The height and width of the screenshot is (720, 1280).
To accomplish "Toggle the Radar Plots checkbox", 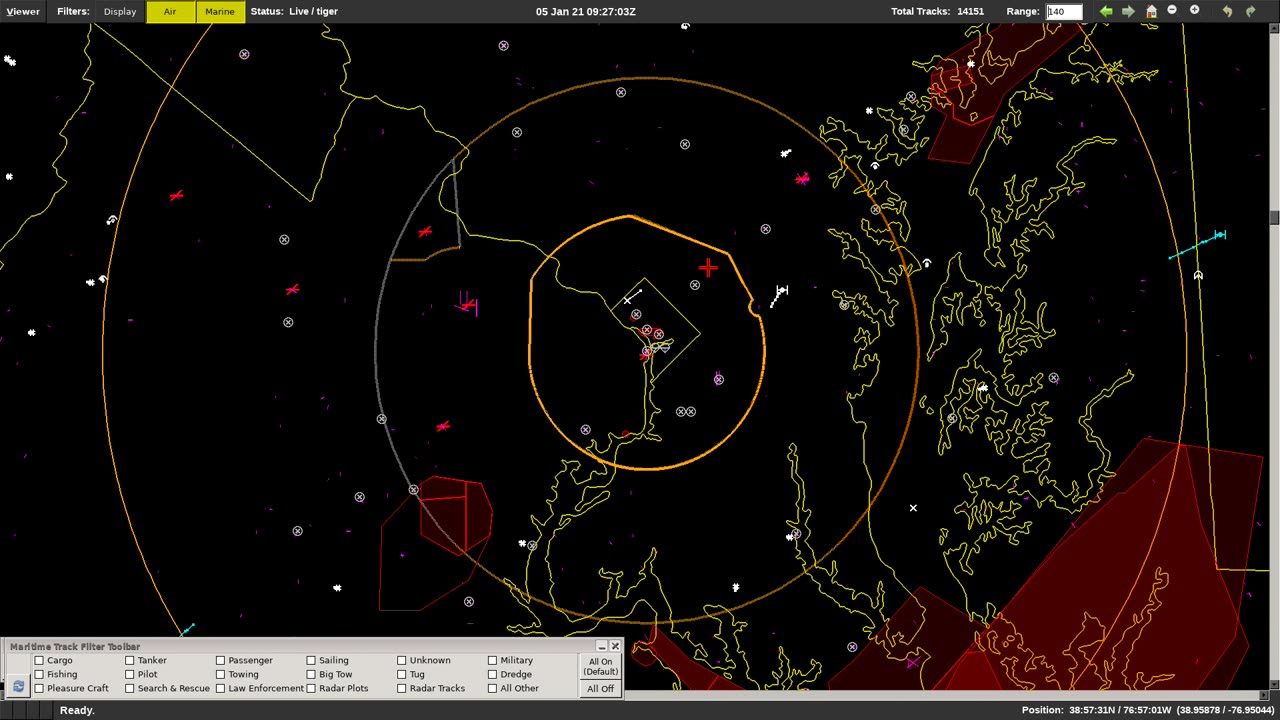I will point(311,688).
